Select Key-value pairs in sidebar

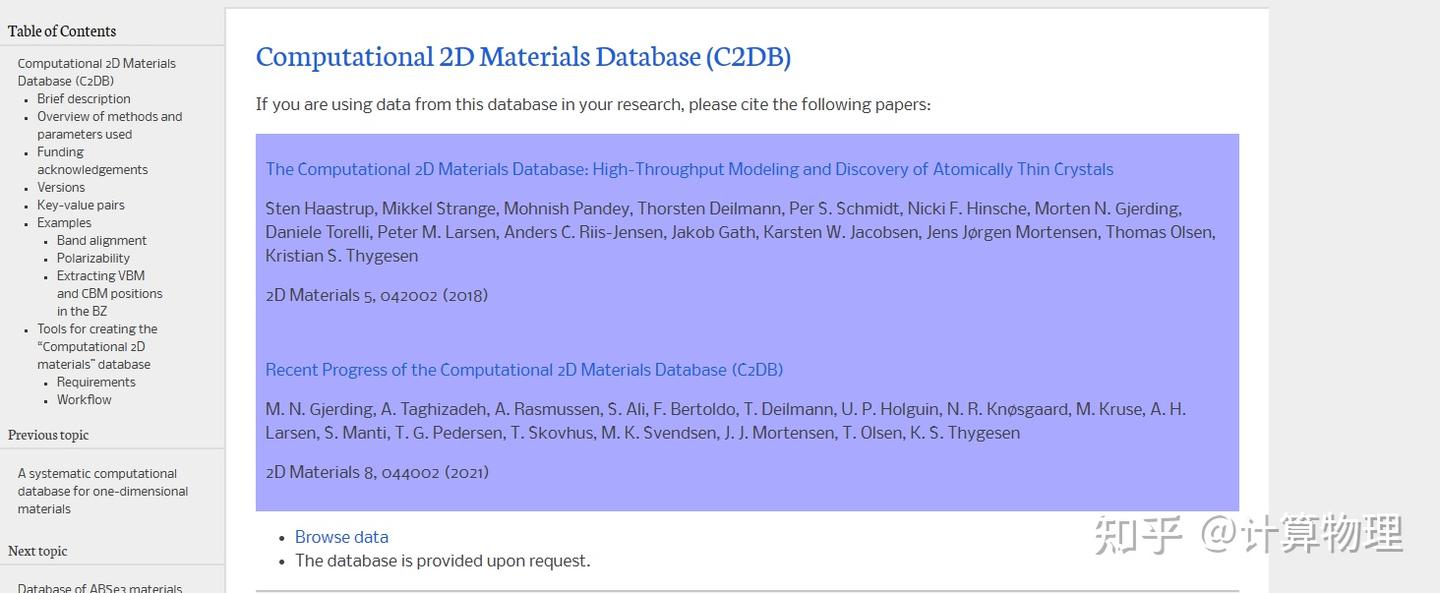pyautogui.click(x=81, y=205)
